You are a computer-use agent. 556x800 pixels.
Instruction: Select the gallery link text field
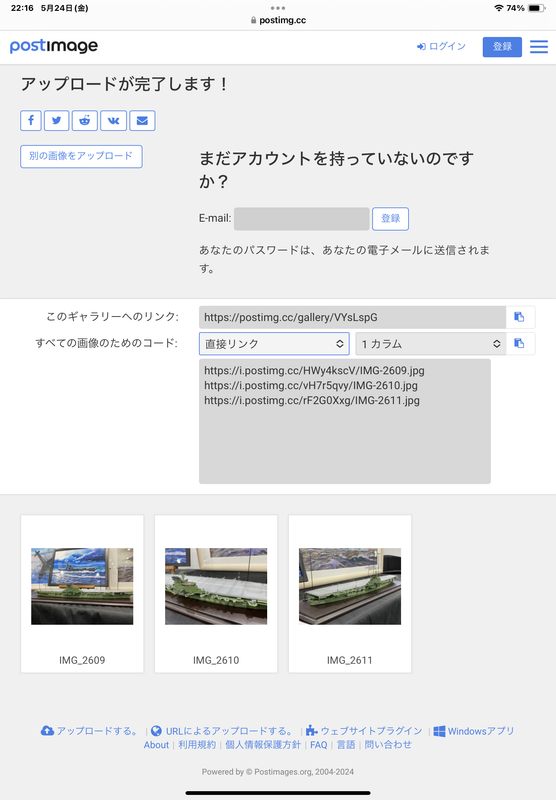coord(352,317)
